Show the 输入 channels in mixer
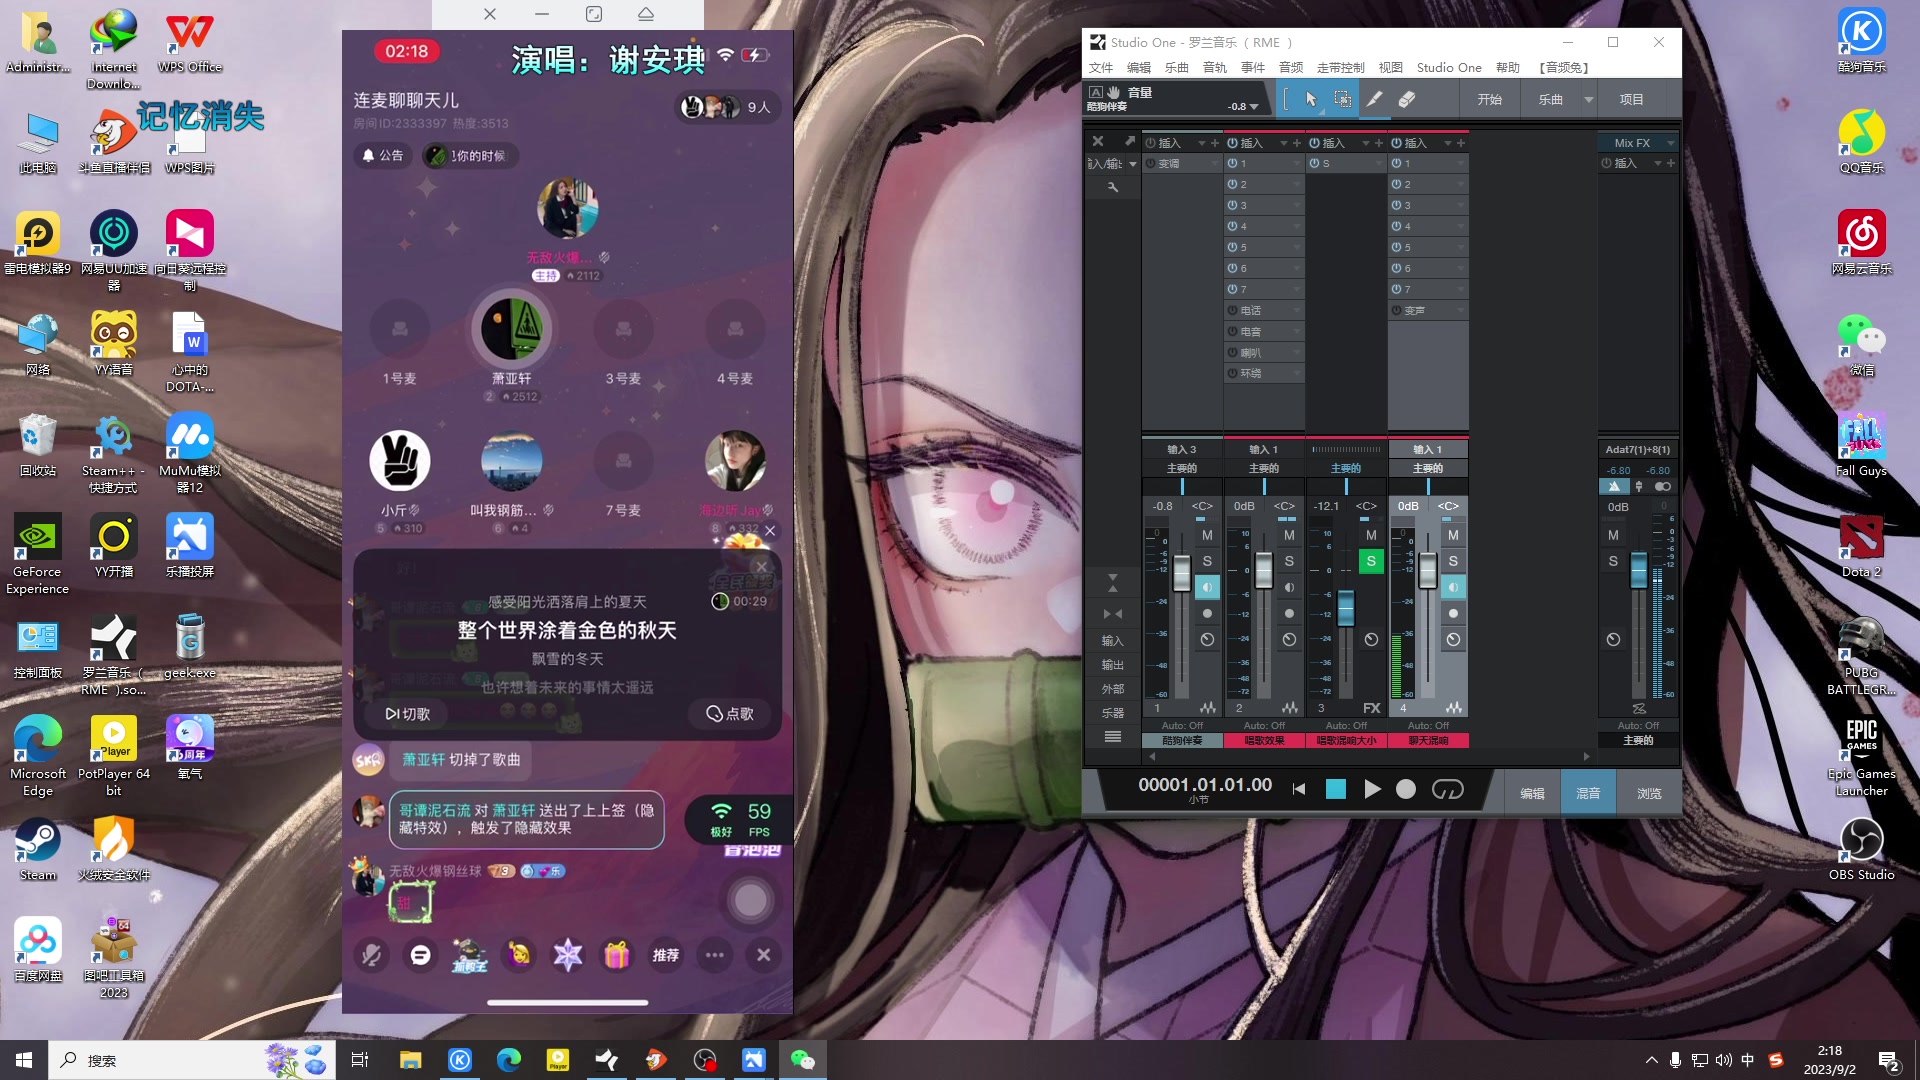The width and height of the screenshot is (1920, 1080). (x=1112, y=640)
